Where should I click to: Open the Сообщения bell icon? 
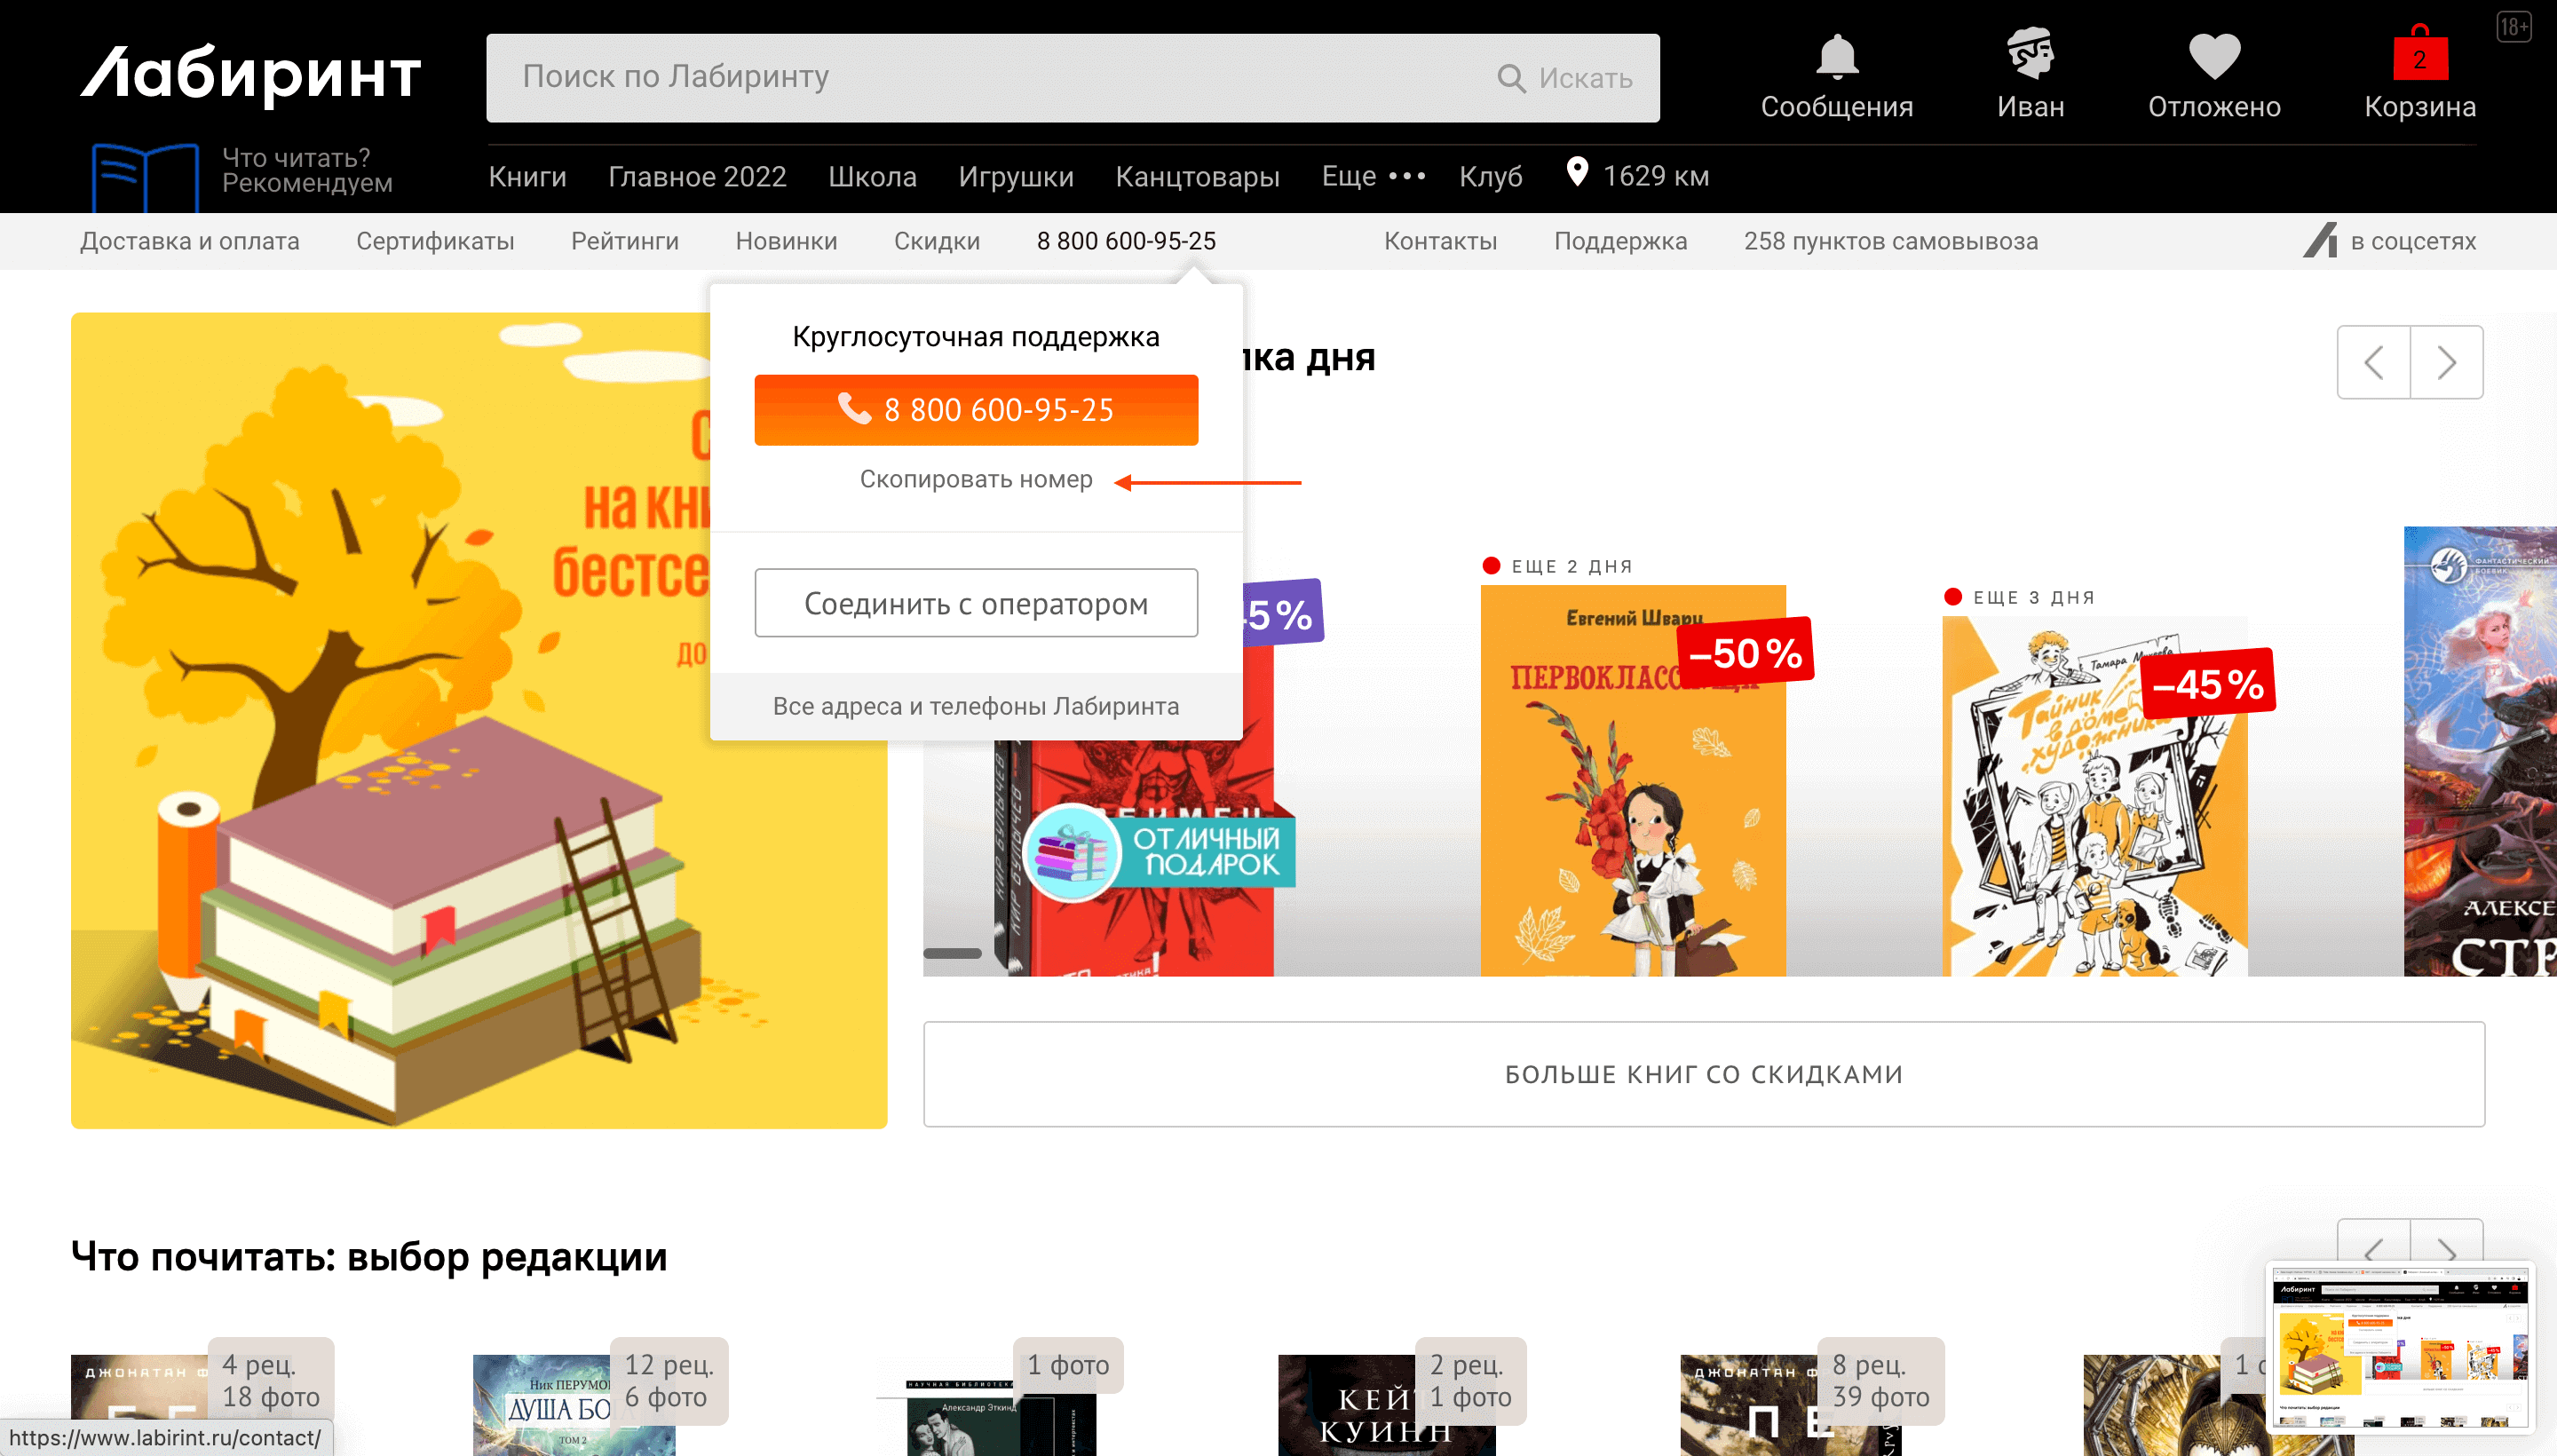coord(1836,56)
